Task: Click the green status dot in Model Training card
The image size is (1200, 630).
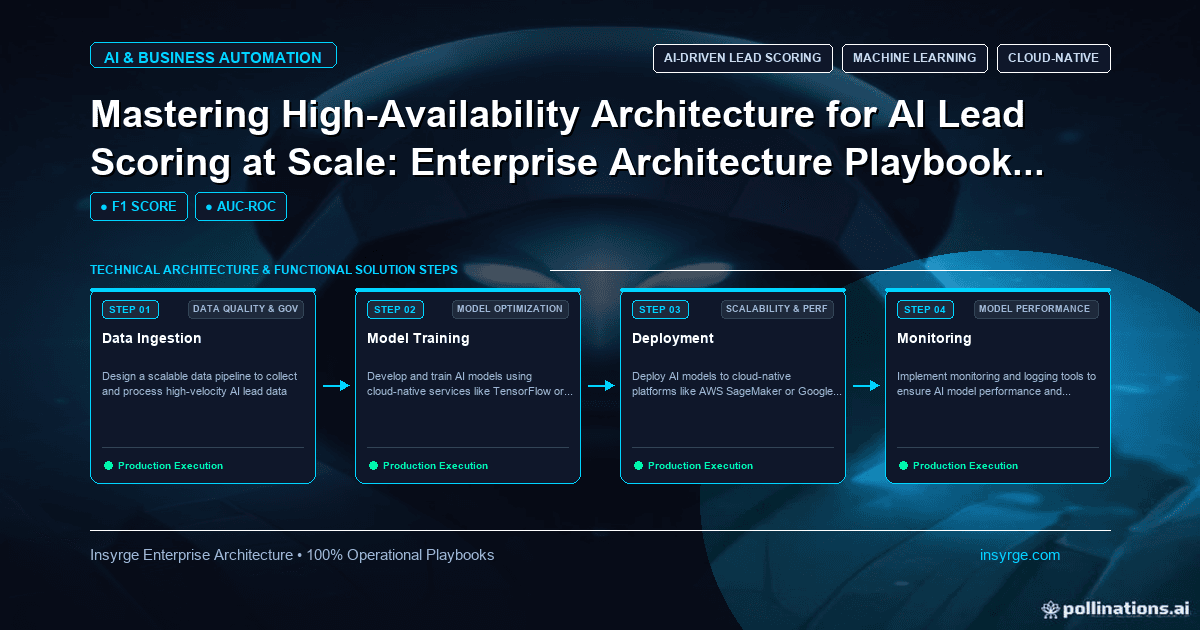Action: tap(373, 465)
